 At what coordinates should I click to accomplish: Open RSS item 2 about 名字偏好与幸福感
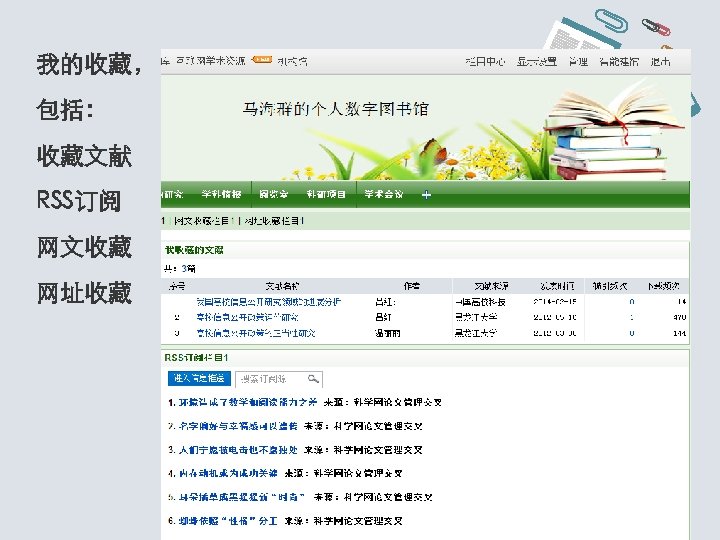point(238,426)
